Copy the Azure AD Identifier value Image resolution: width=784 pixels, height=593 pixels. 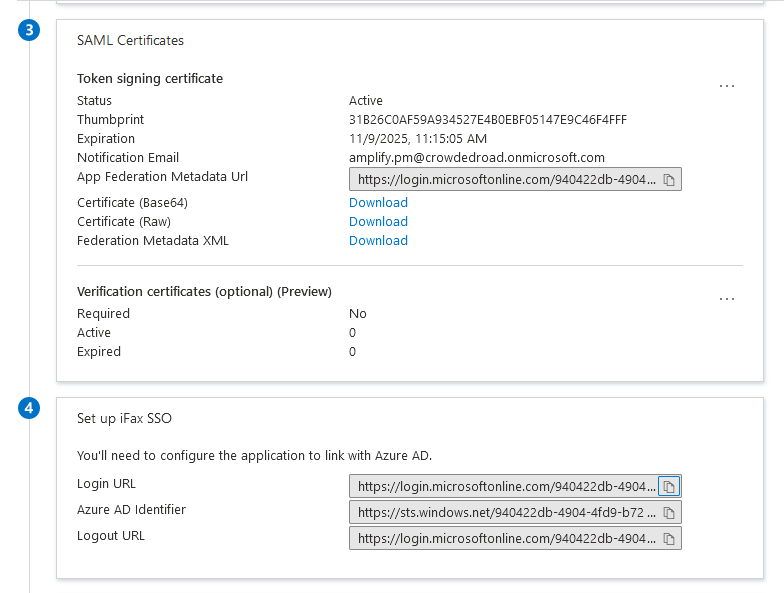[669, 512]
